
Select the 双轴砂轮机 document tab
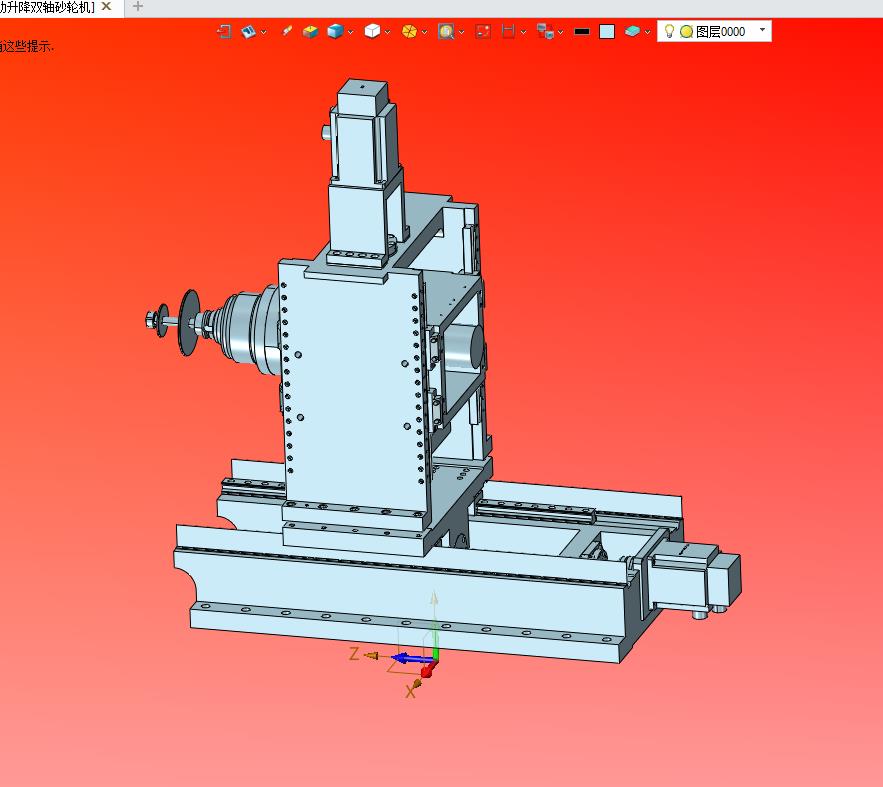[48, 7]
